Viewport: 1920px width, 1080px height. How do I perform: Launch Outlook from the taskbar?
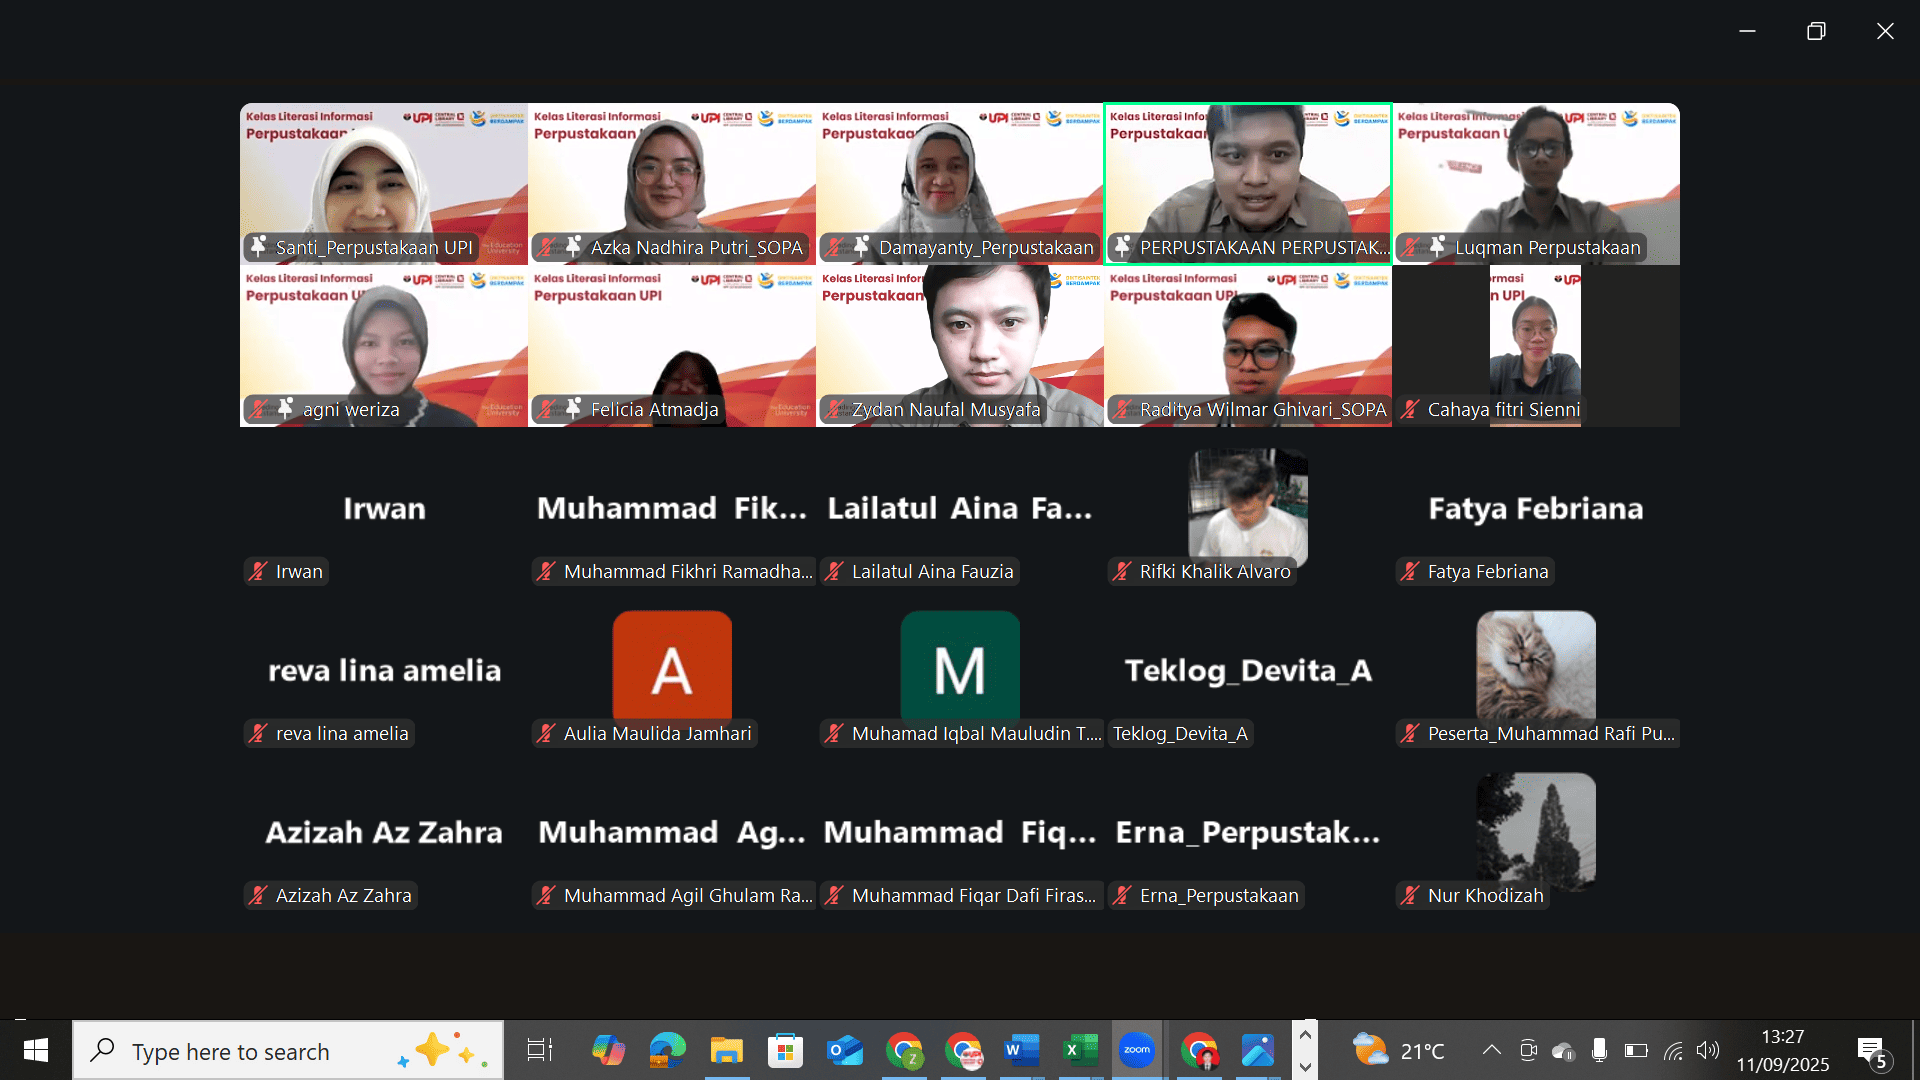[844, 1050]
